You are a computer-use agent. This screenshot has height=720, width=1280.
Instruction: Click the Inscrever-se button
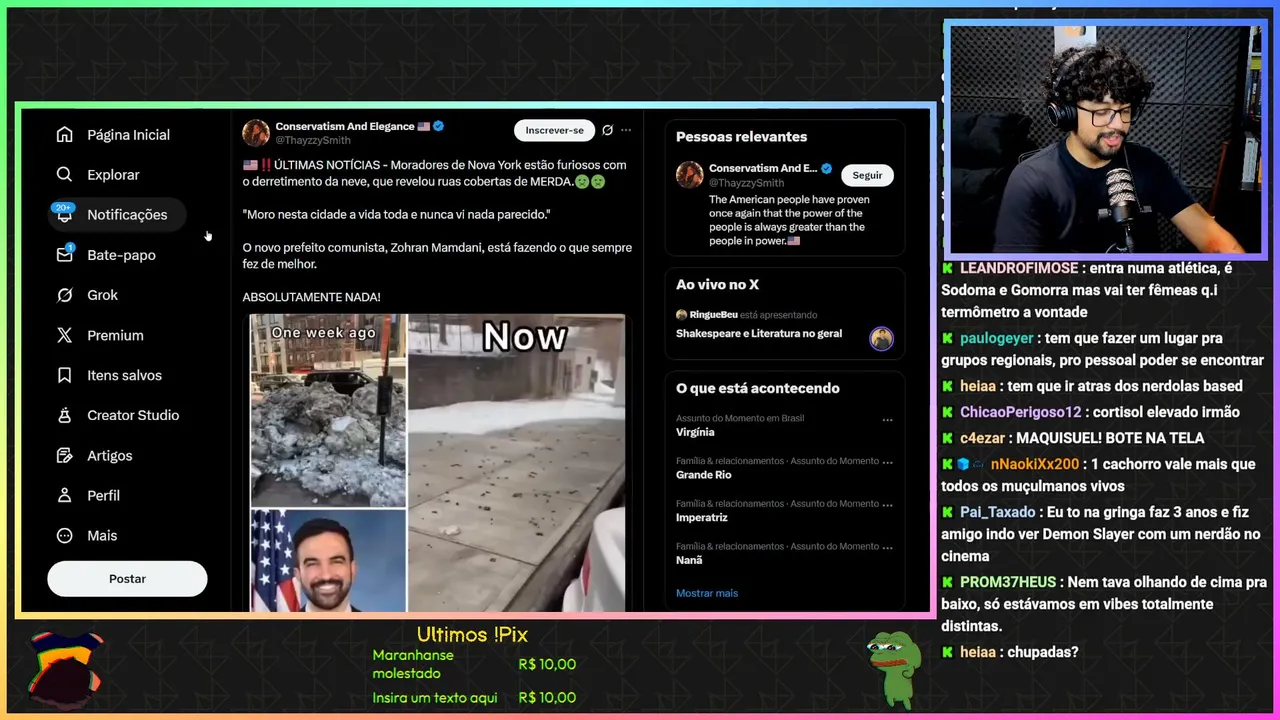(x=554, y=130)
